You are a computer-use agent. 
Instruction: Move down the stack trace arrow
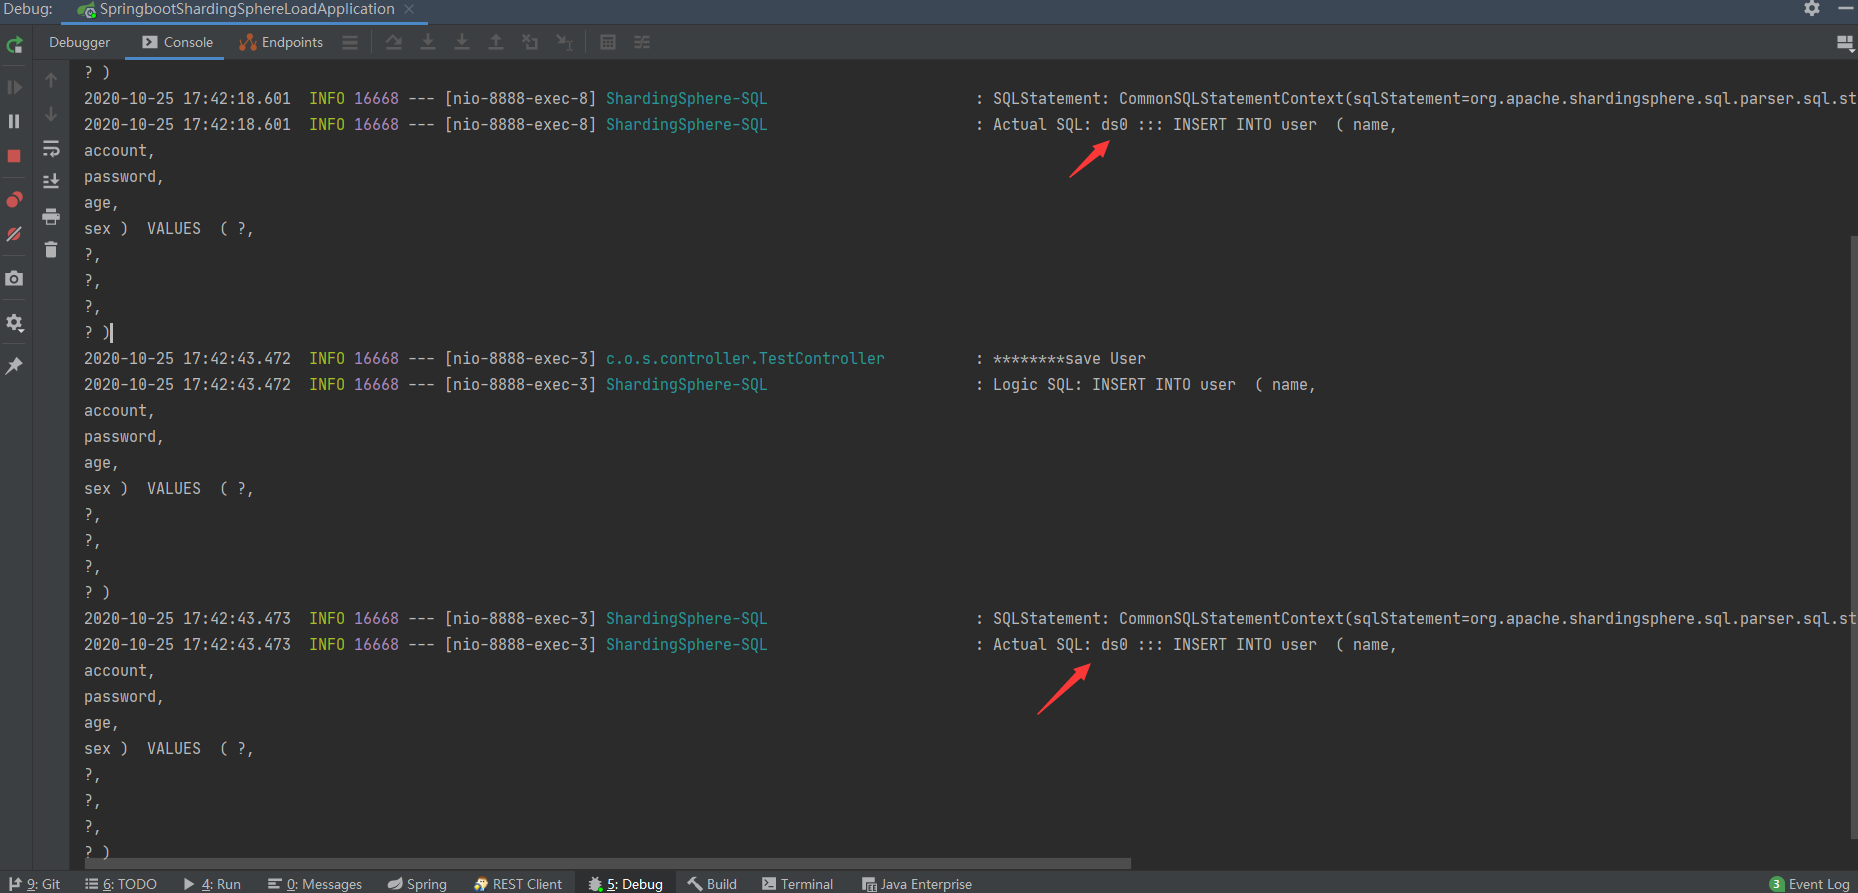point(51,114)
